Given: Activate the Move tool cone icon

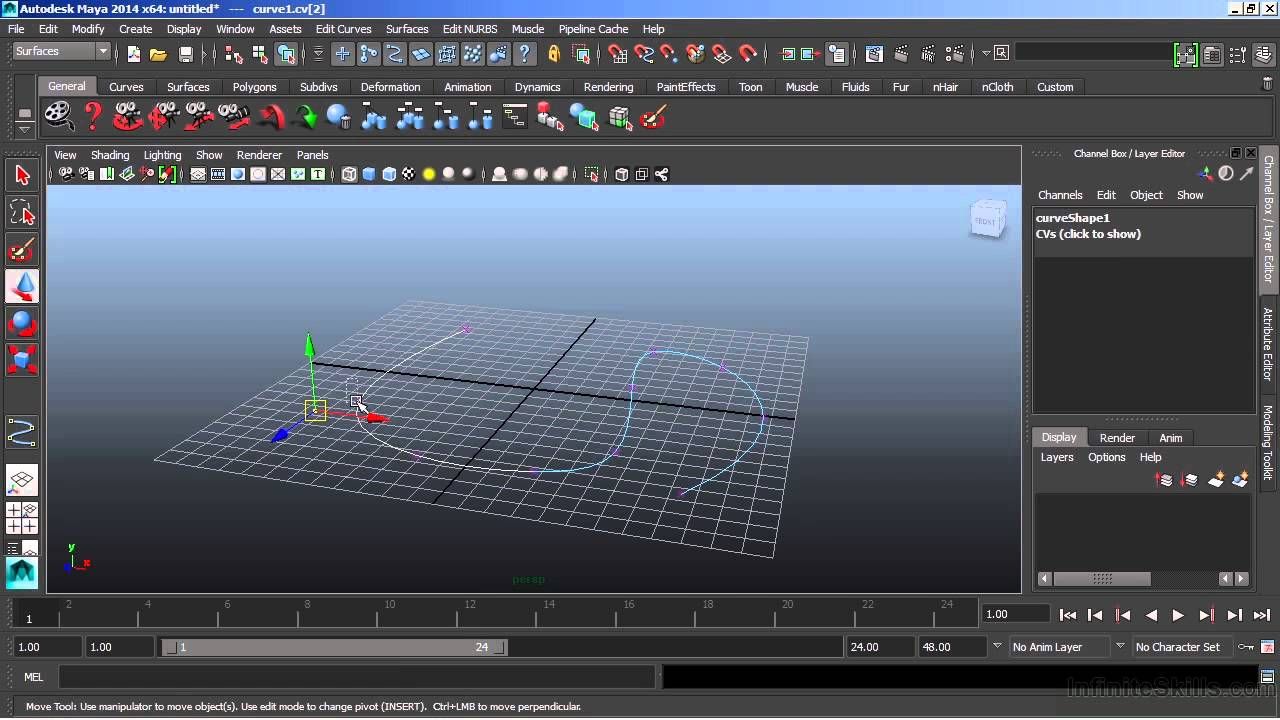Looking at the screenshot, I should pos(22,287).
